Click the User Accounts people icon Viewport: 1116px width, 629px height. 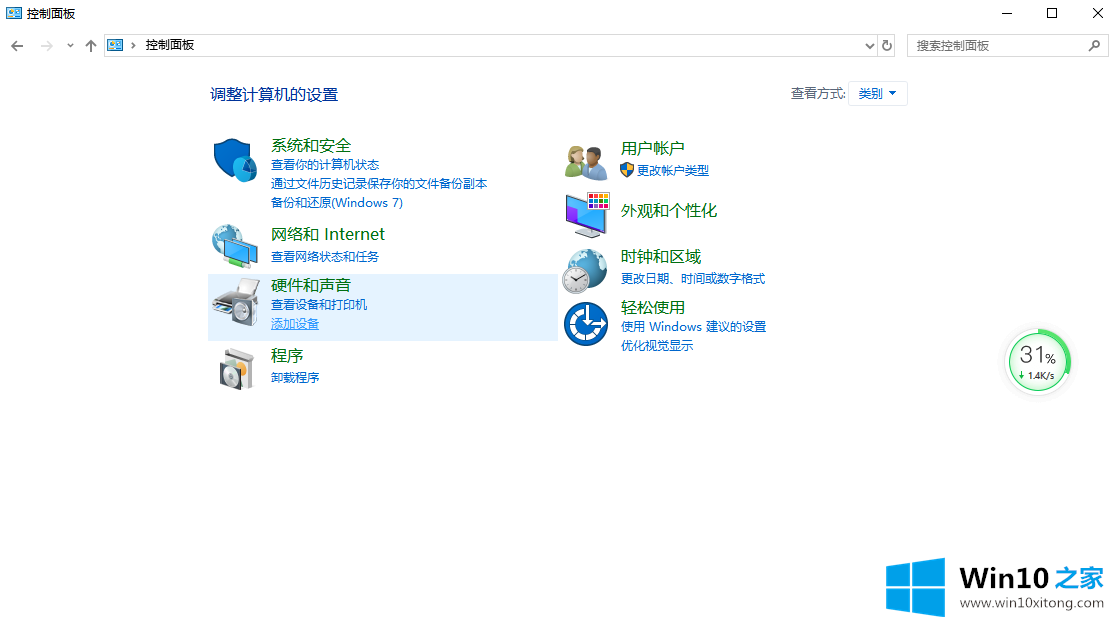tap(586, 161)
